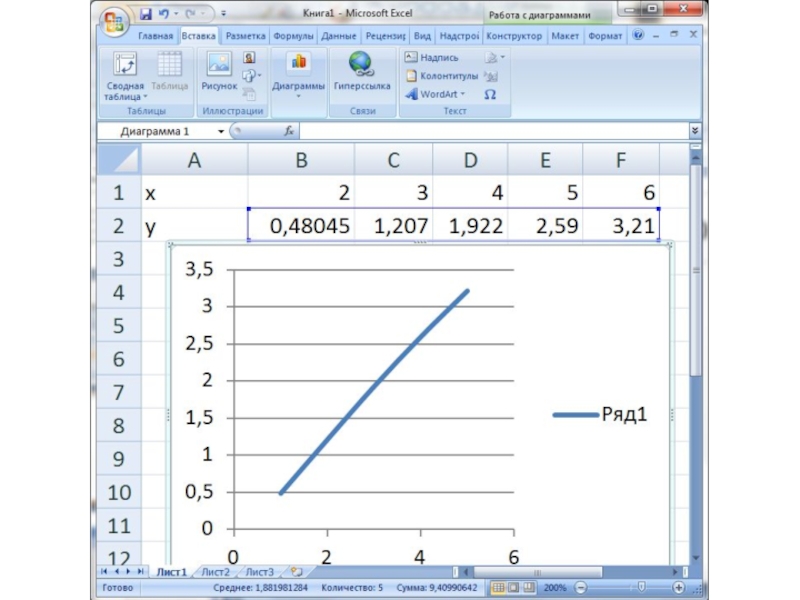The height and width of the screenshot is (600, 800).
Task: Click the Таблица icon
Action: (169, 71)
